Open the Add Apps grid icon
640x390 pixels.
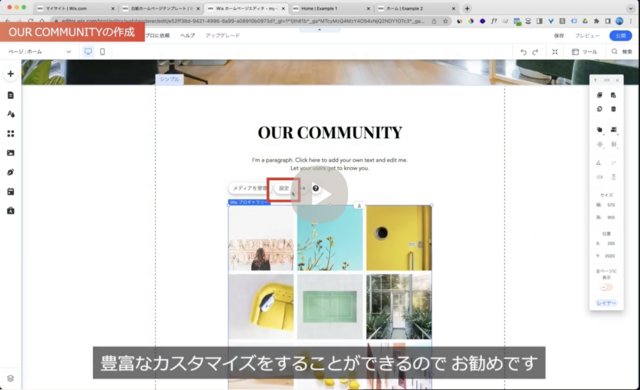pyautogui.click(x=11, y=133)
